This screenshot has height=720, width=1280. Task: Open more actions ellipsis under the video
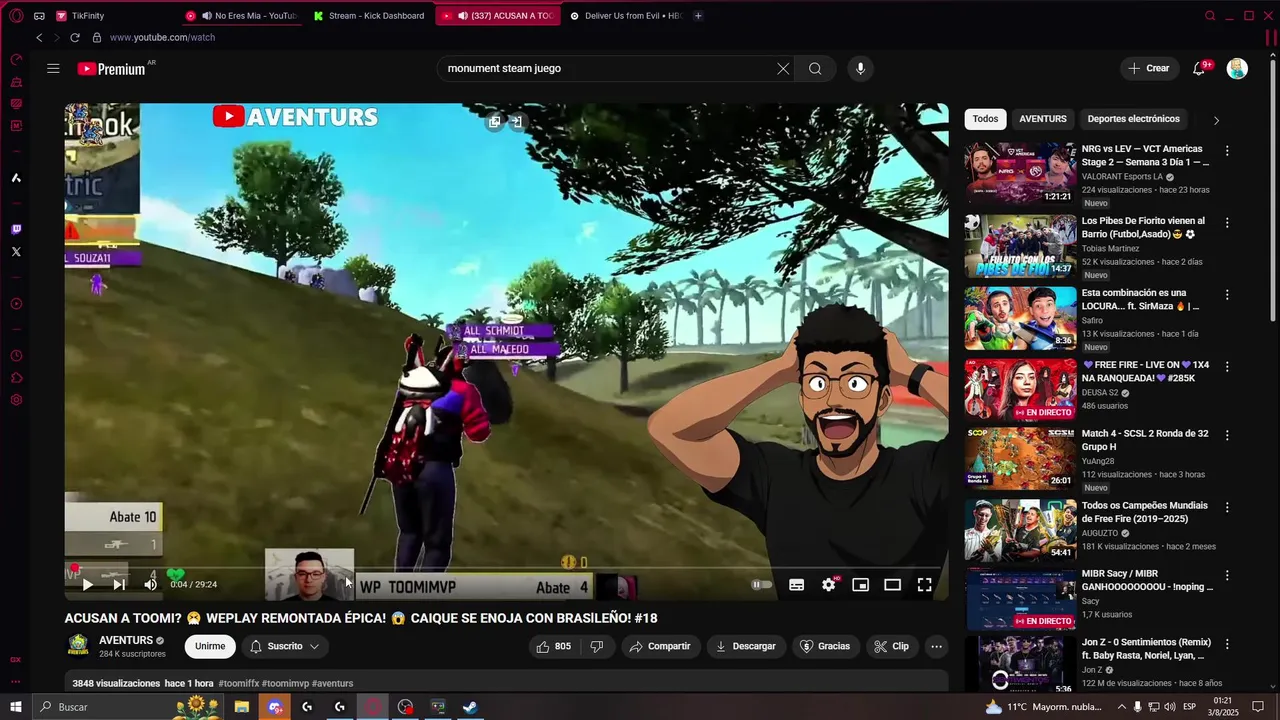pyautogui.click(x=936, y=646)
